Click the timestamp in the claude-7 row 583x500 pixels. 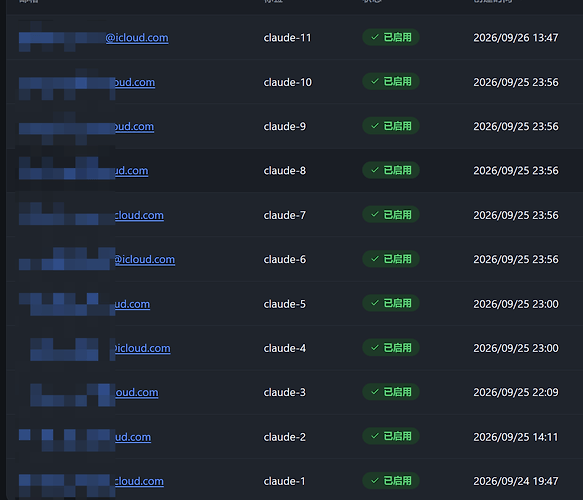click(x=516, y=215)
